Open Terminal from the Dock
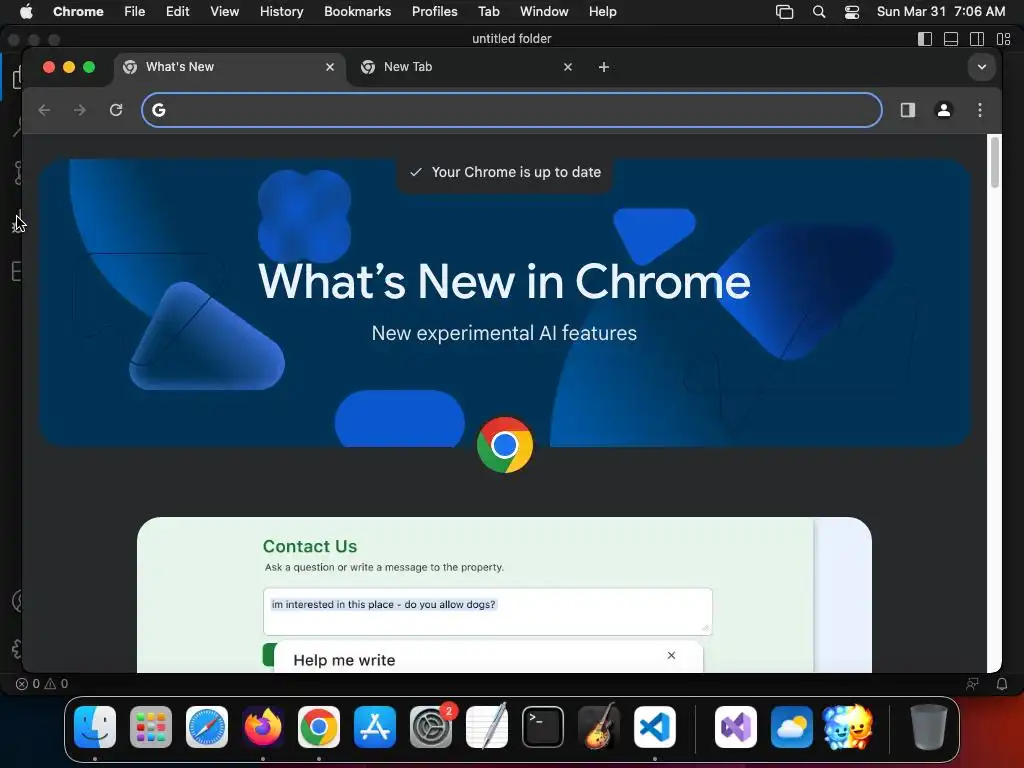 tap(543, 727)
